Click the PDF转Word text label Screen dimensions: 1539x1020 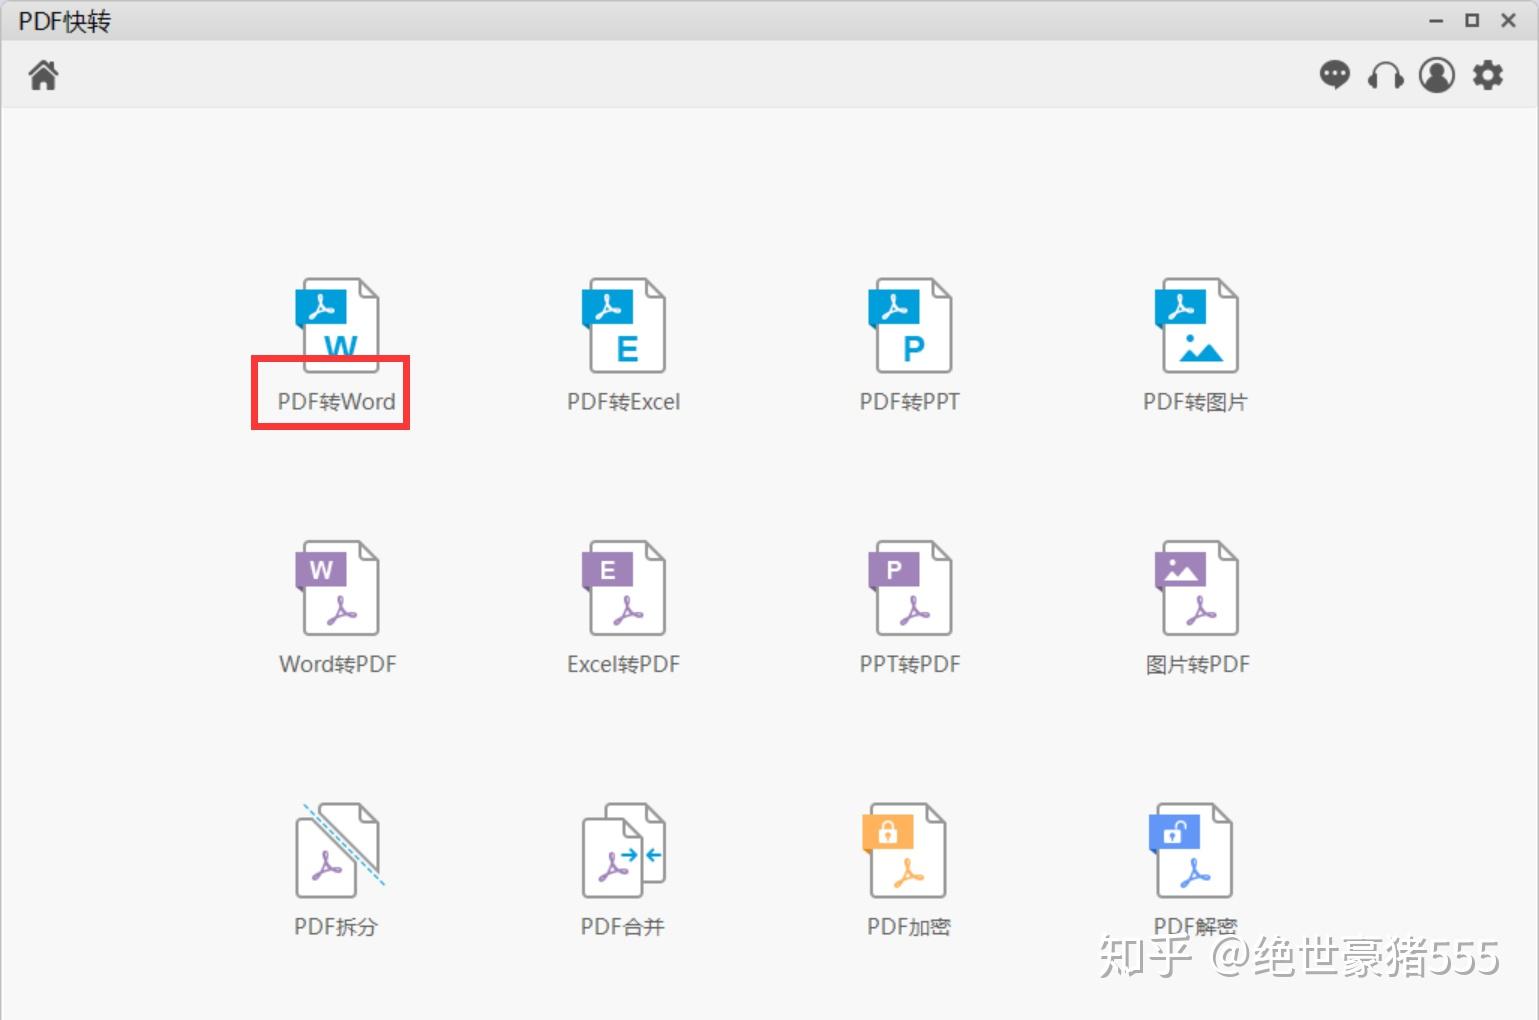click(337, 401)
